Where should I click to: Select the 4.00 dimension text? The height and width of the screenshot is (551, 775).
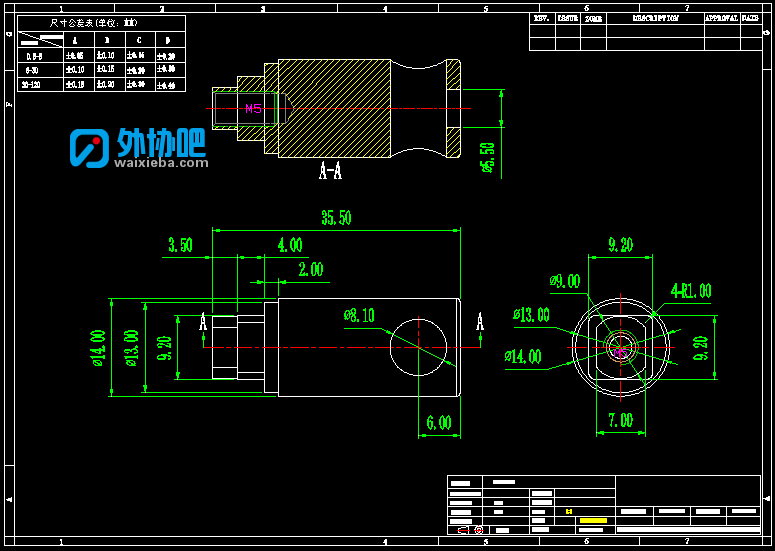pos(290,245)
